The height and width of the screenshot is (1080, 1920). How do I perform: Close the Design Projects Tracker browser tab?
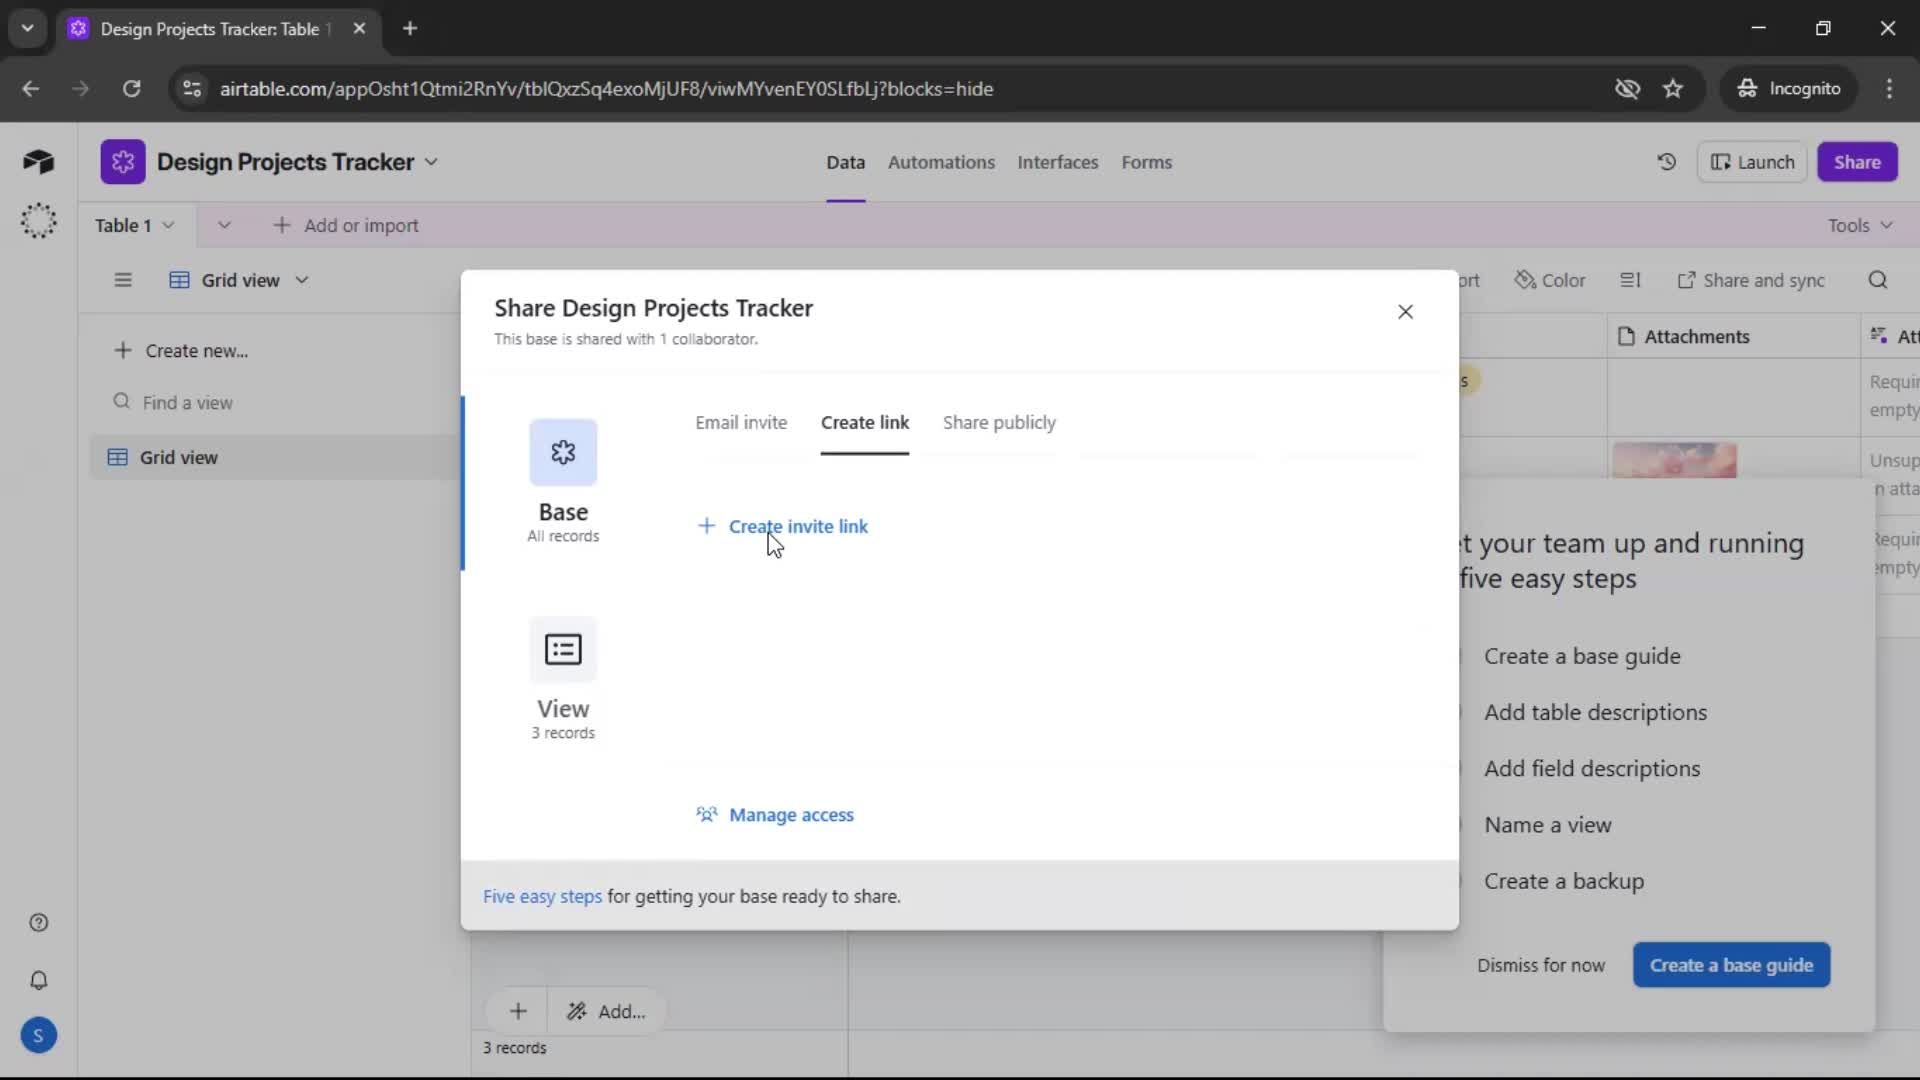tap(359, 29)
